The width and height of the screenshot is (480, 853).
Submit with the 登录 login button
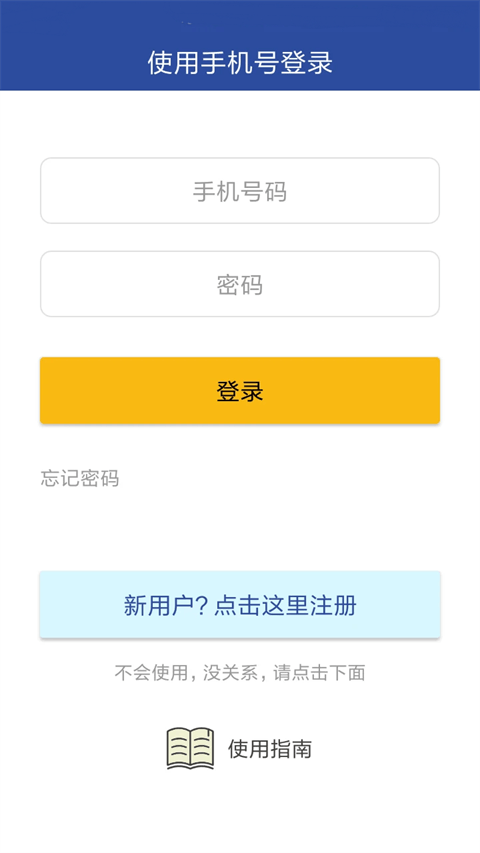[x=240, y=391]
